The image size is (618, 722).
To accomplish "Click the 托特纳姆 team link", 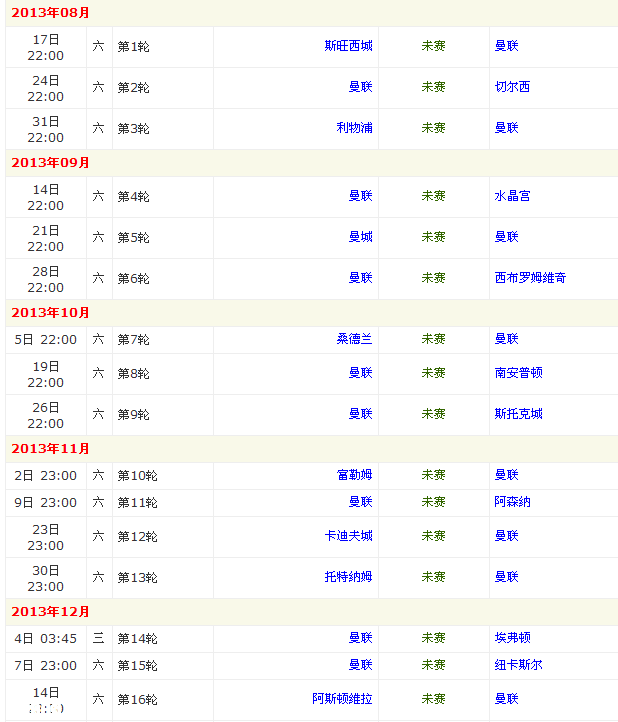I will coord(348,577).
